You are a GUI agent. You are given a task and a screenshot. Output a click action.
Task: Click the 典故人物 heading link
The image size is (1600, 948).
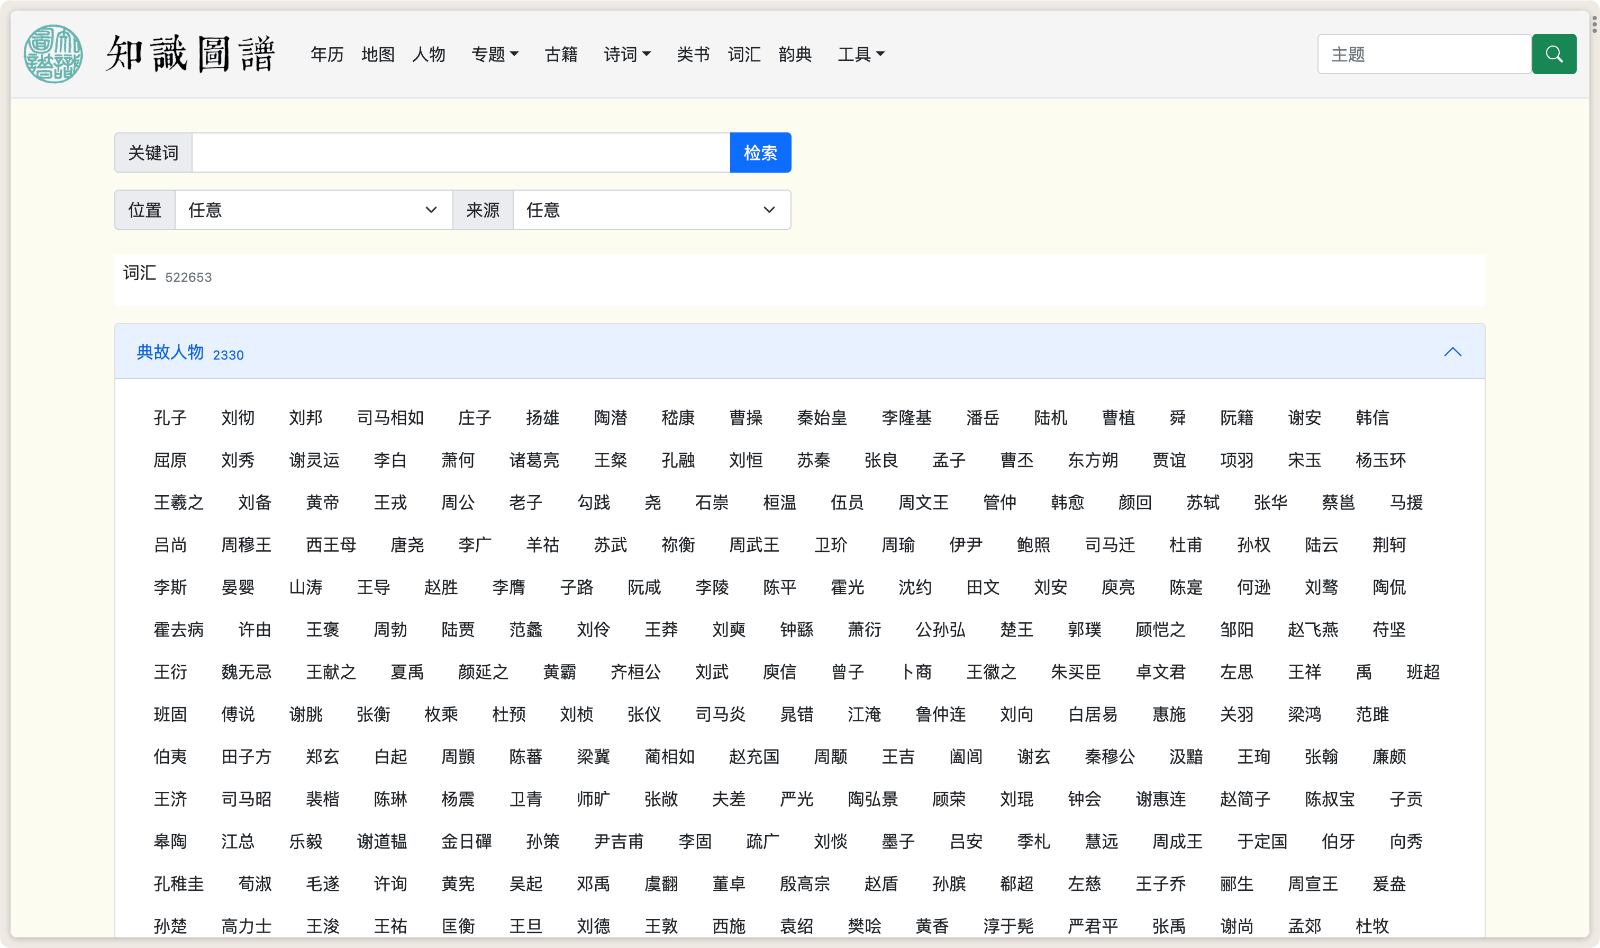click(x=170, y=352)
